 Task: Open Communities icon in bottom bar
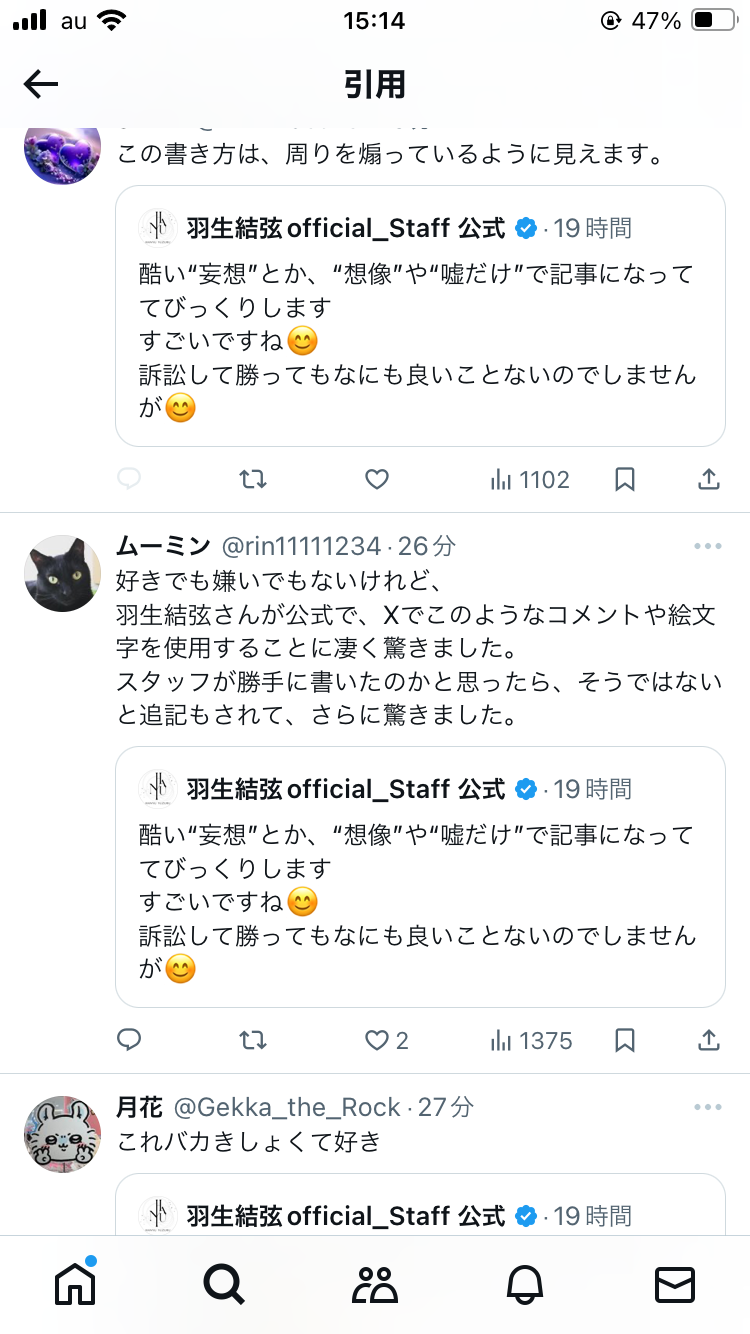click(375, 1284)
